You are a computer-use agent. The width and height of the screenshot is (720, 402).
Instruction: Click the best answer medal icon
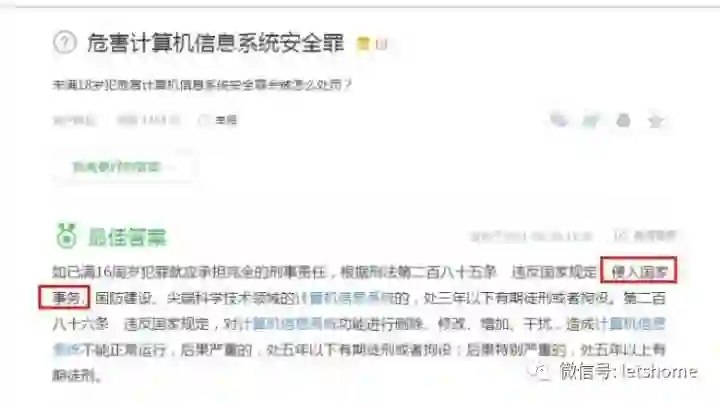[x=66, y=235]
